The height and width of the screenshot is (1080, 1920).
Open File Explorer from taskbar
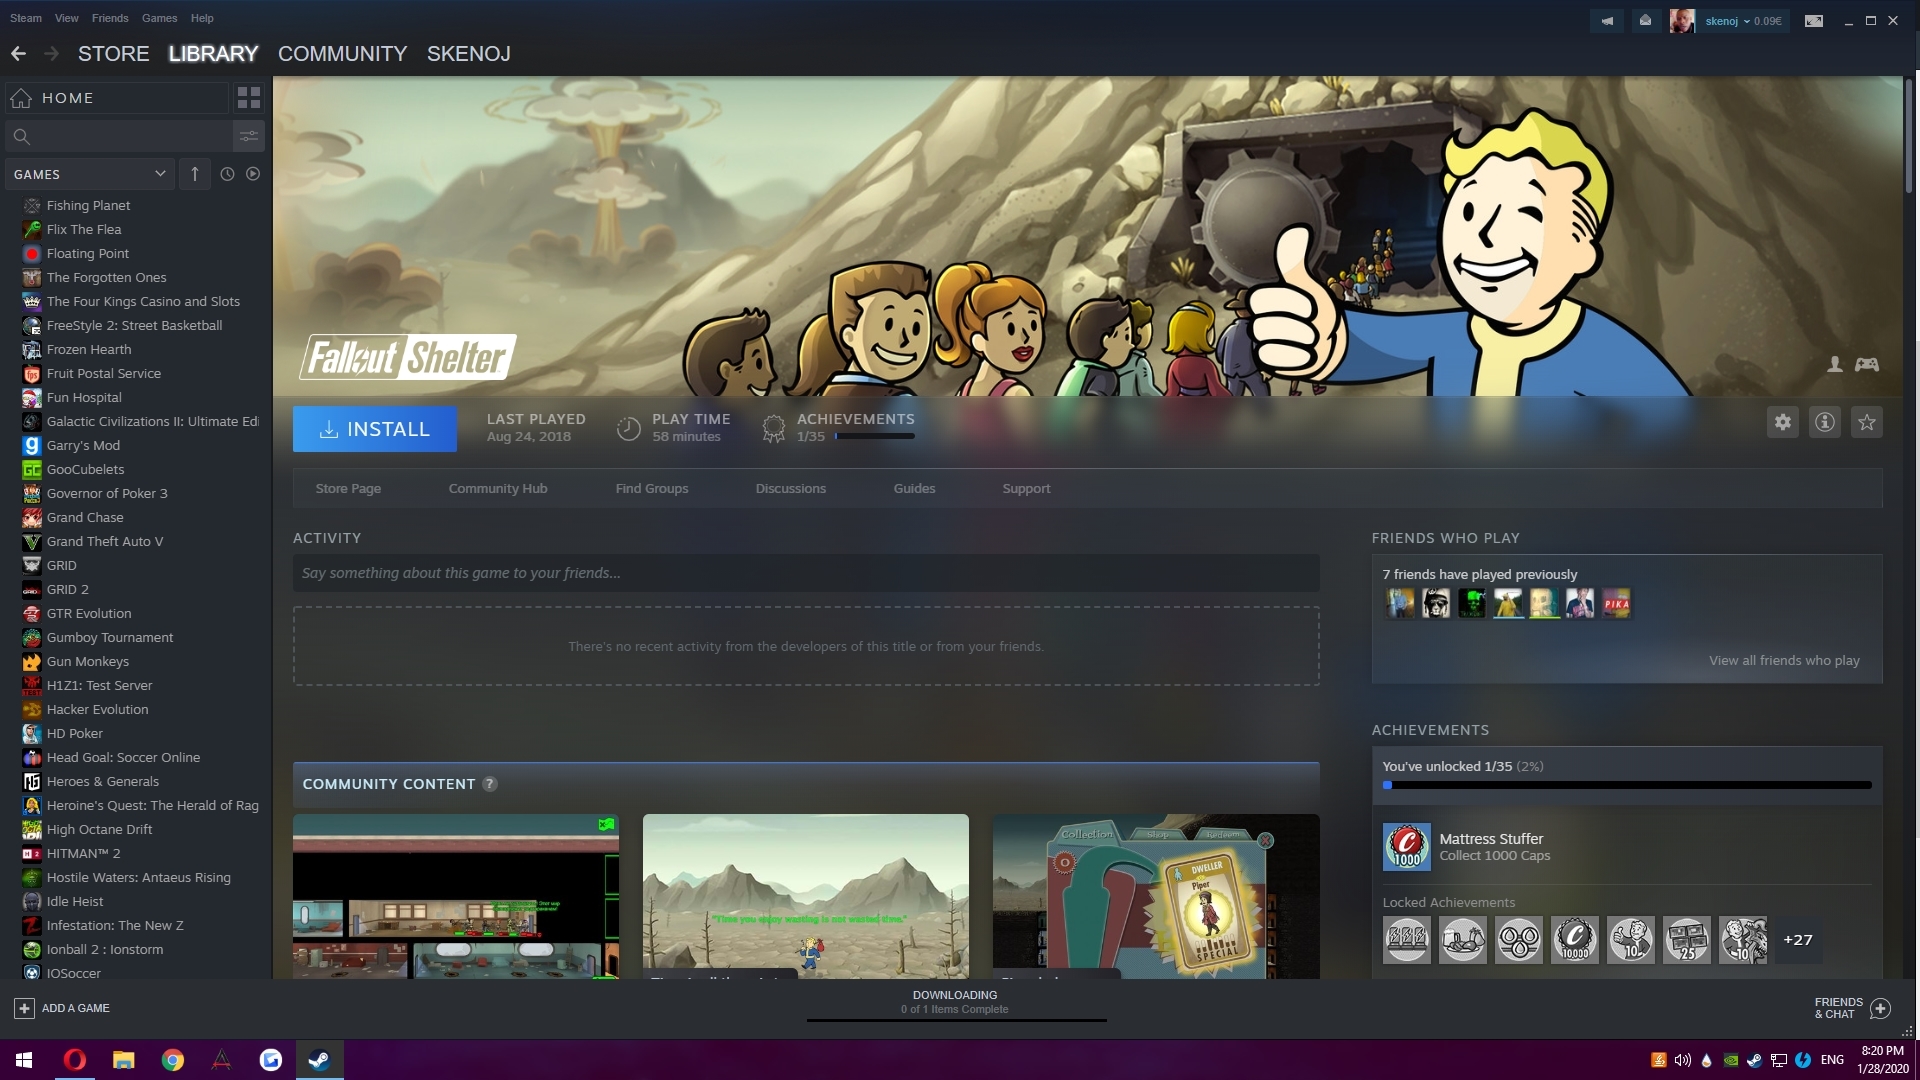pyautogui.click(x=124, y=1060)
